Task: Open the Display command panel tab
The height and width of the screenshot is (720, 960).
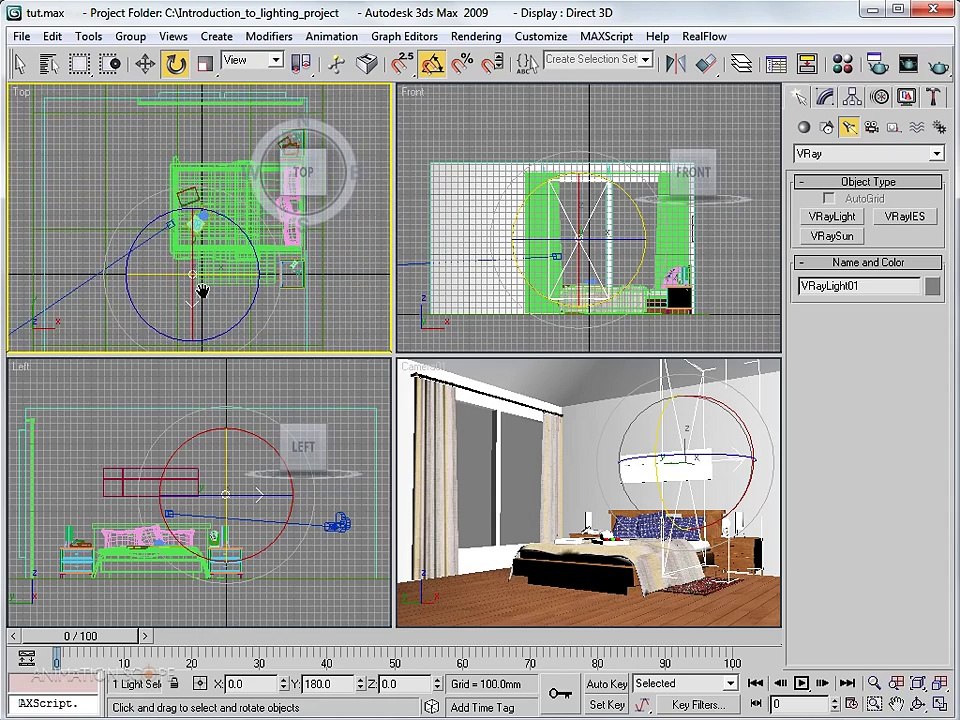Action: 907,97
